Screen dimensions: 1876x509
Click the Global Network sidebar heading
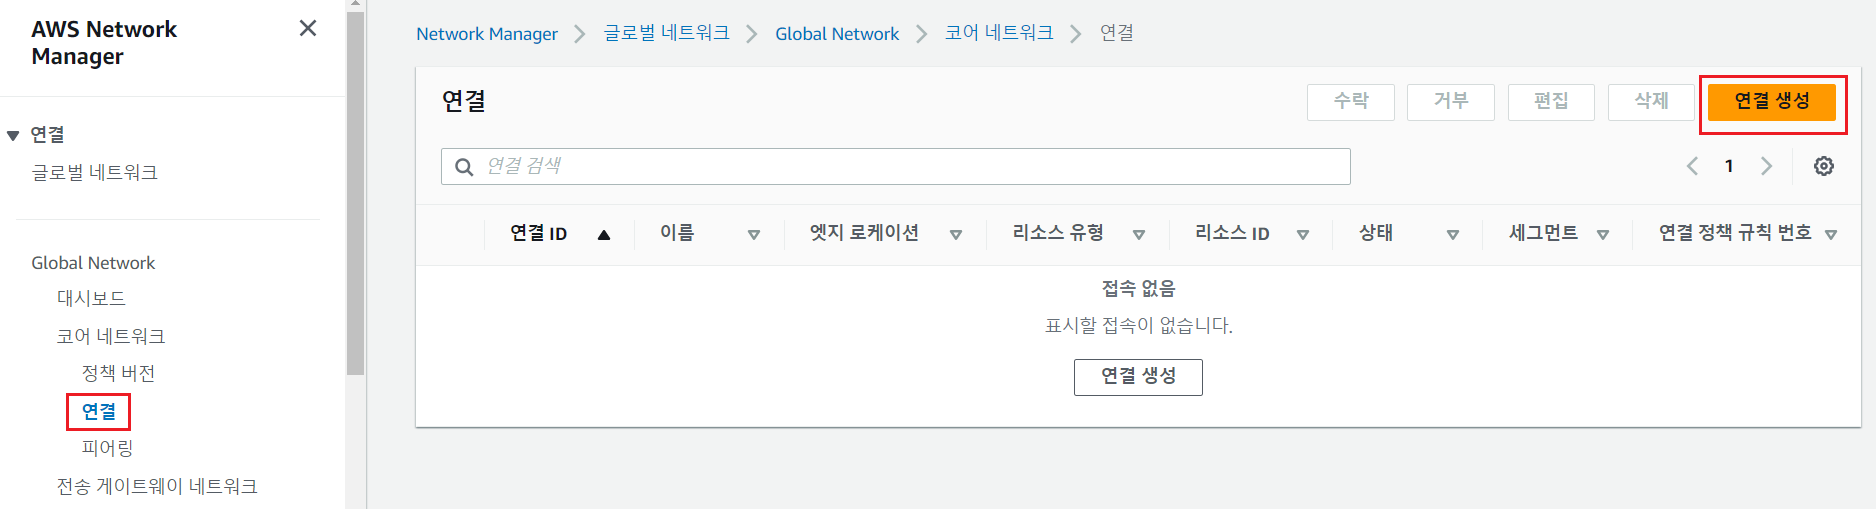click(93, 262)
